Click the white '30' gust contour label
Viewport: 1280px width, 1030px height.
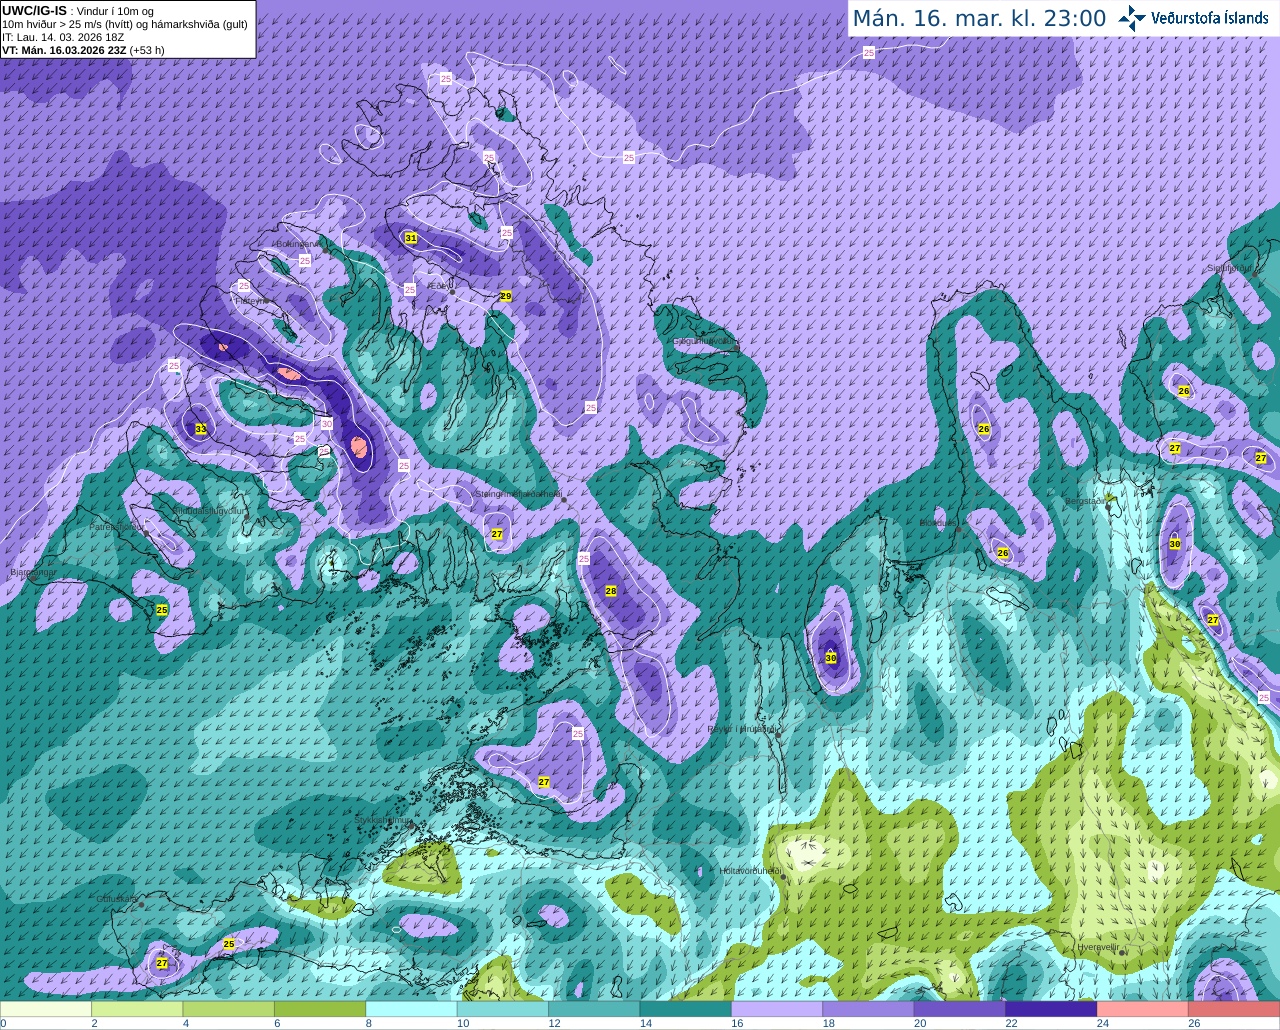[327, 423]
